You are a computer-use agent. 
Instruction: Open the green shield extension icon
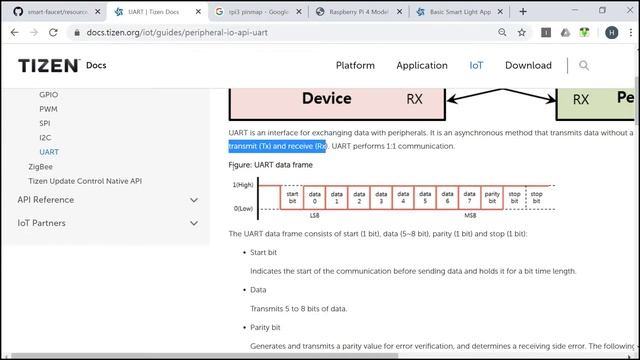click(x=584, y=32)
